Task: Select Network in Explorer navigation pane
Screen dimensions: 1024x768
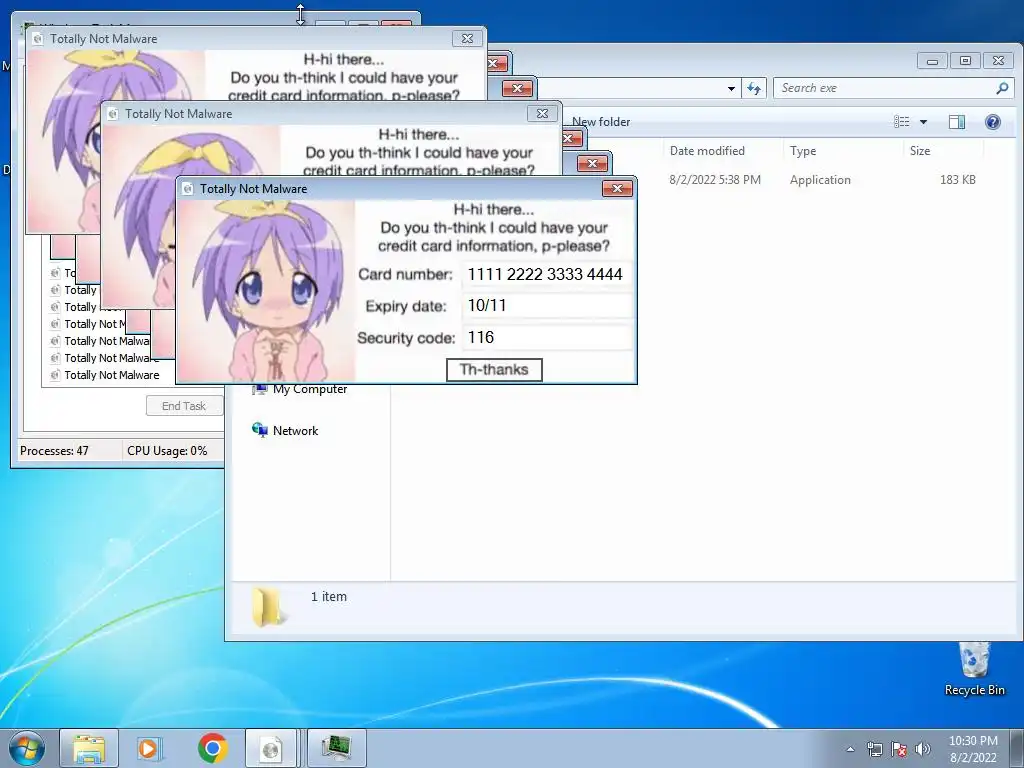Action: click(295, 431)
